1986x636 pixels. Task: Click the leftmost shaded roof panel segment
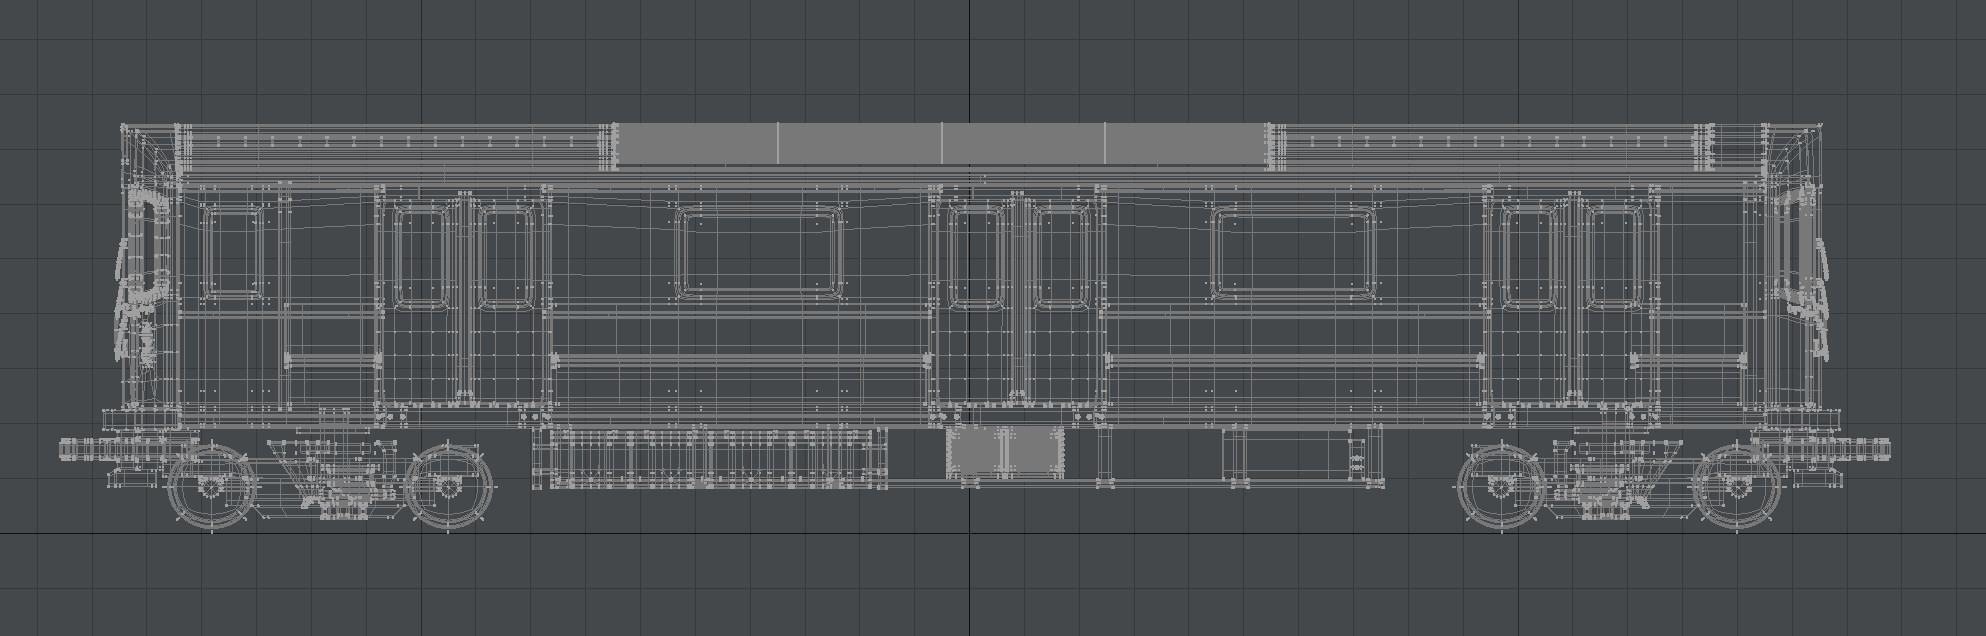[697, 143]
